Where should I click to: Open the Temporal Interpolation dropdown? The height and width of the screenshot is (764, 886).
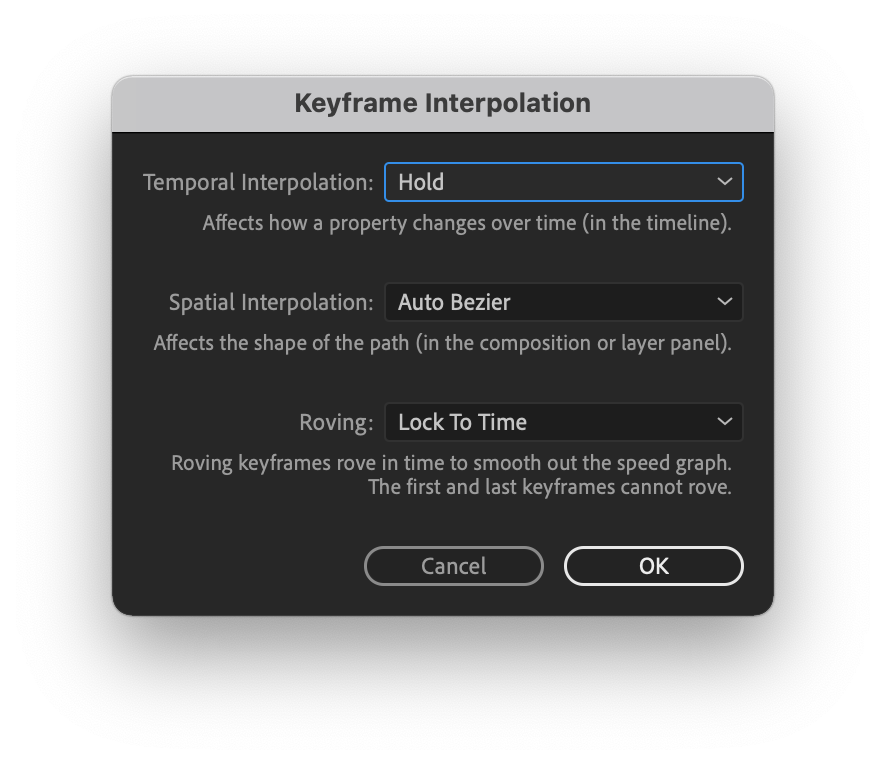tap(563, 182)
